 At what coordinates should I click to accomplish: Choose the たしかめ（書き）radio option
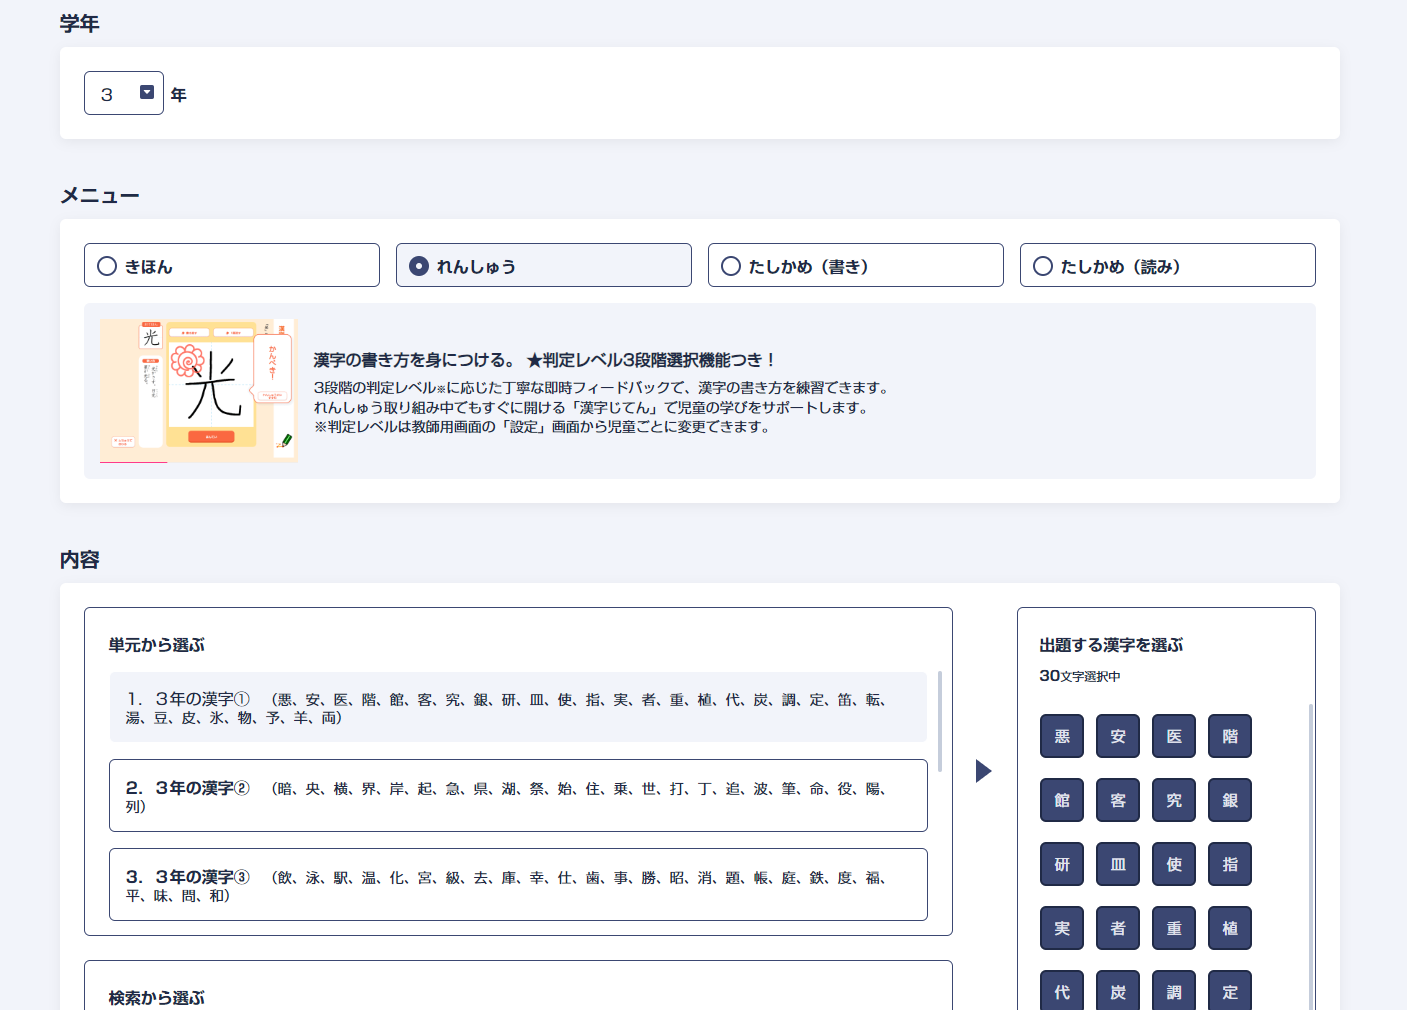pyautogui.click(x=856, y=266)
